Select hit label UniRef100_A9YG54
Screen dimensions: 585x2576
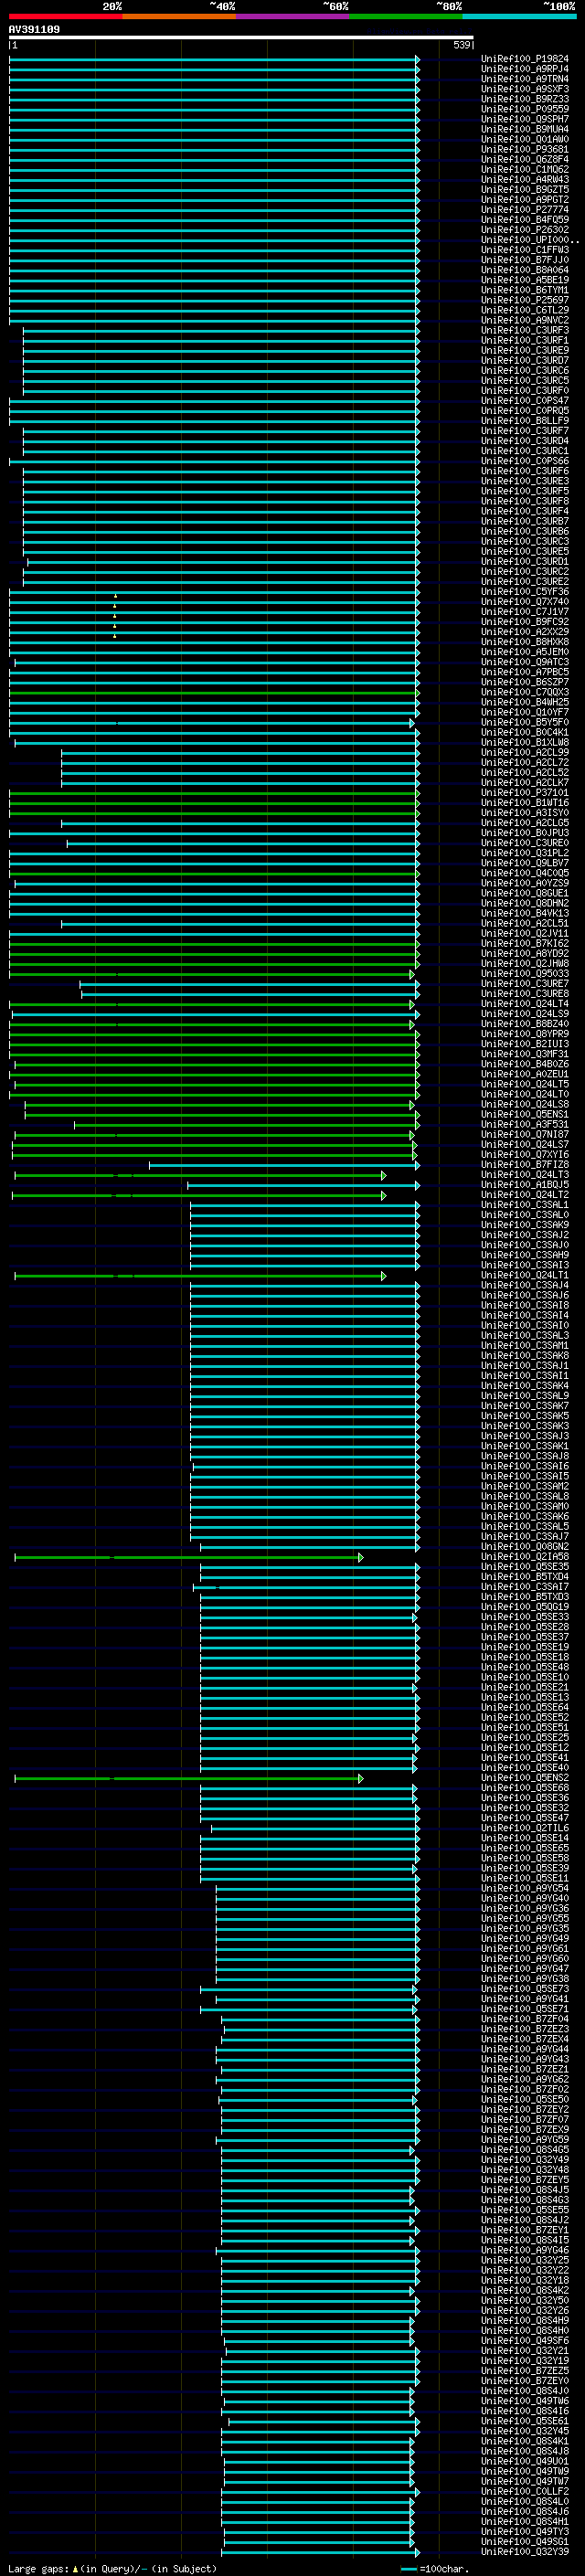click(x=525, y=1888)
